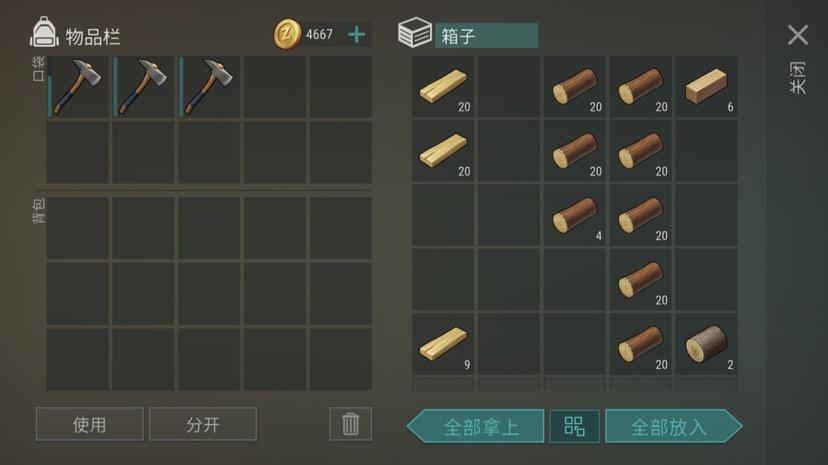Select the log stack with quantity 4

click(x=575, y=215)
